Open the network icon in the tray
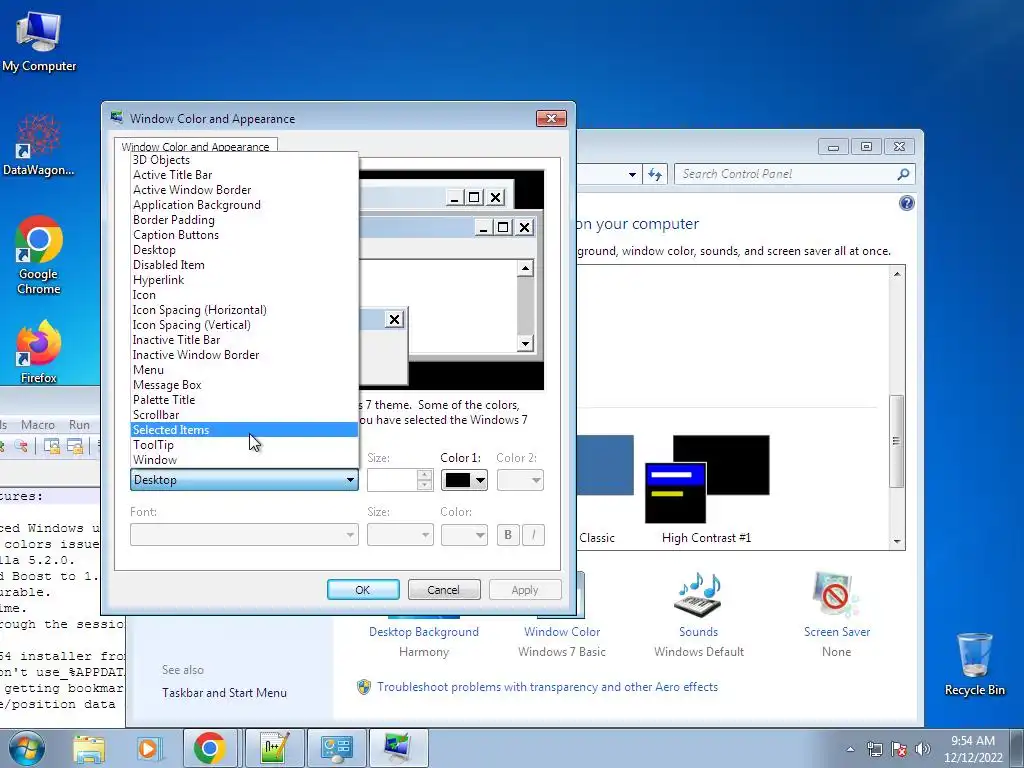The height and width of the screenshot is (768, 1024). point(874,749)
